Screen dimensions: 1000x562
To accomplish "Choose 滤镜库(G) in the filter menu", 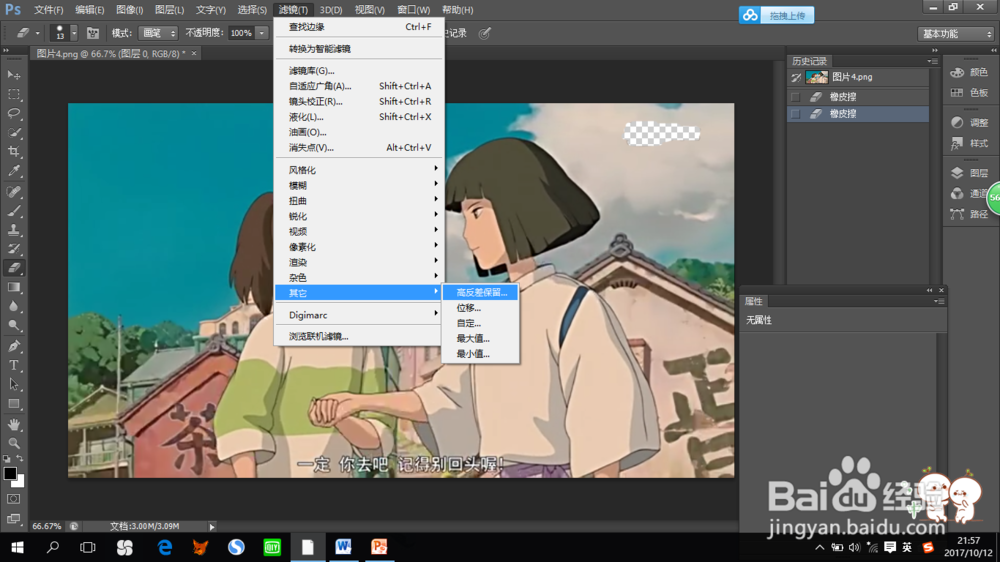I will pyautogui.click(x=358, y=70).
